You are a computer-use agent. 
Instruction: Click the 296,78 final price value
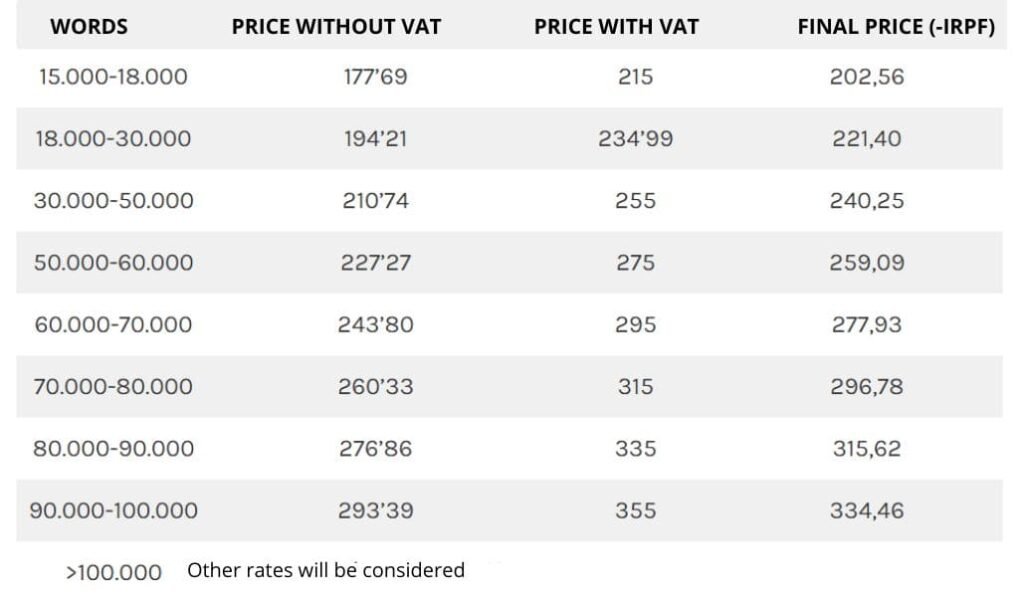pyautogui.click(x=867, y=387)
